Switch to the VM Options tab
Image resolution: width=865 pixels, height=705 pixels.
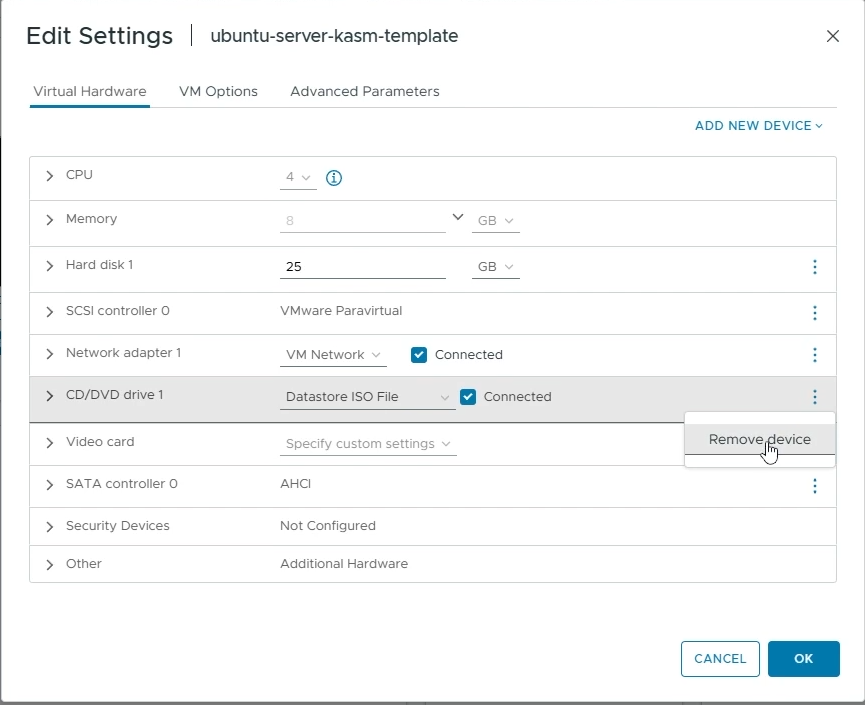click(218, 90)
